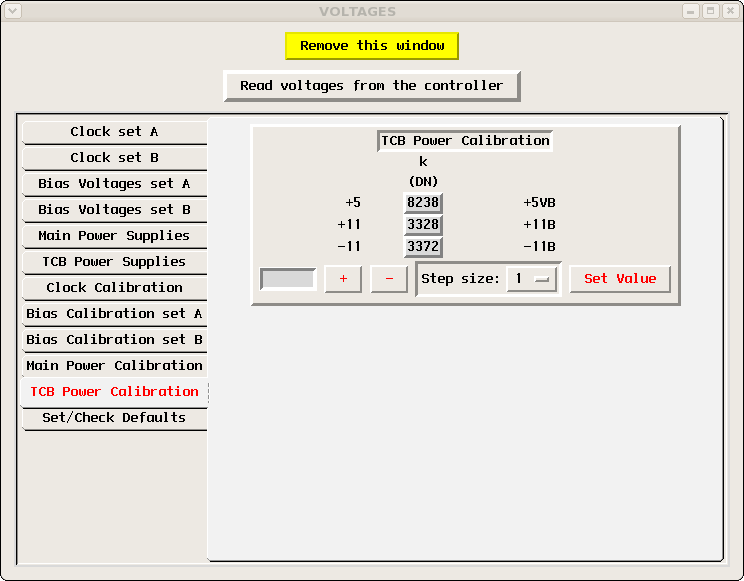Click Read voltages from the controller
Viewport: 744px width, 581px height.
[372, 86]
